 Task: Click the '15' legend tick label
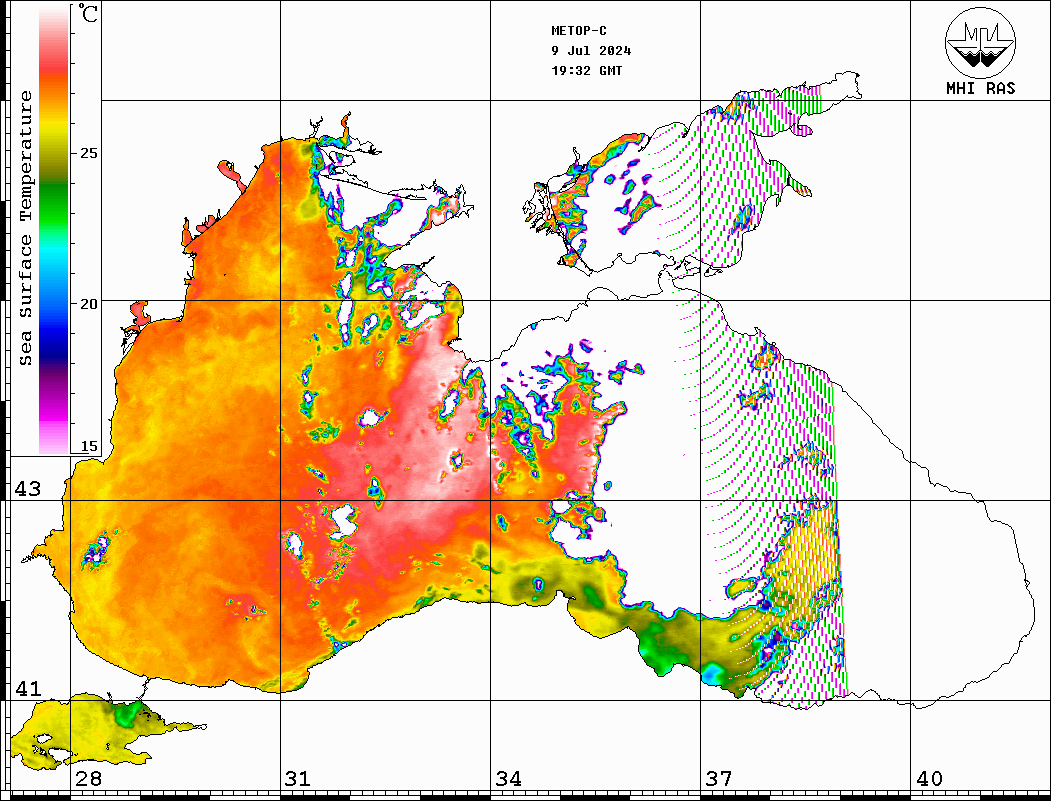pyautogui.click(x=88, y=446)
